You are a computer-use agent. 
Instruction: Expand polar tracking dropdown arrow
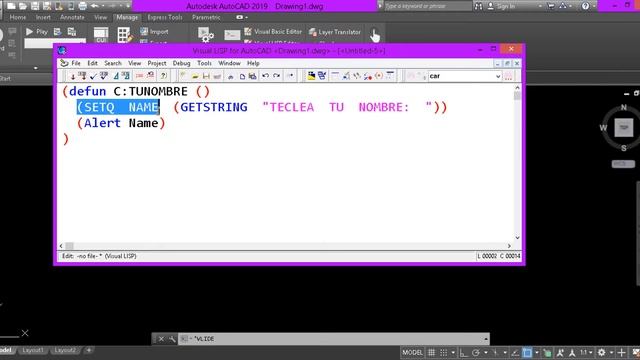point(485,353)
